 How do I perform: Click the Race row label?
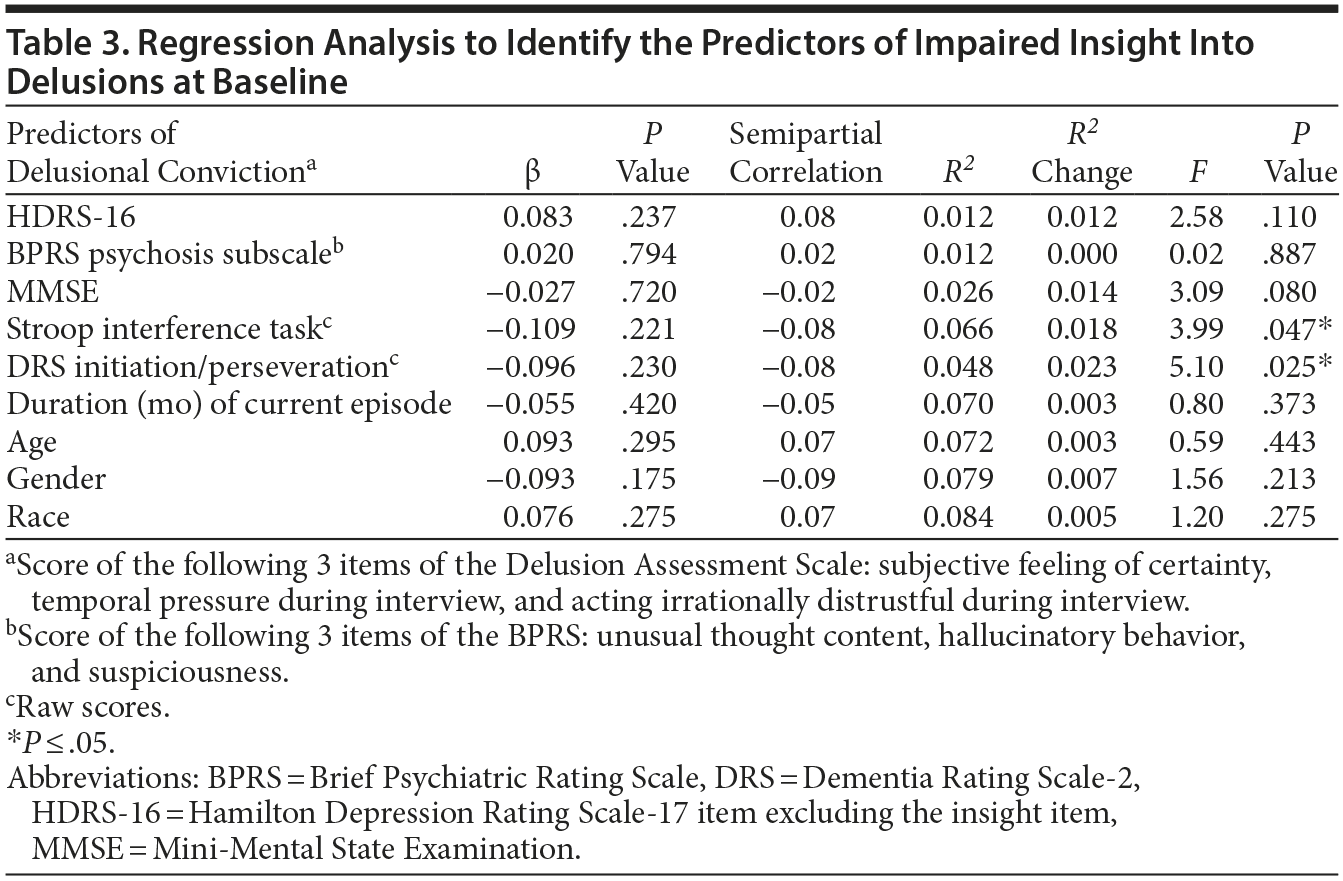tap(38, 517)
